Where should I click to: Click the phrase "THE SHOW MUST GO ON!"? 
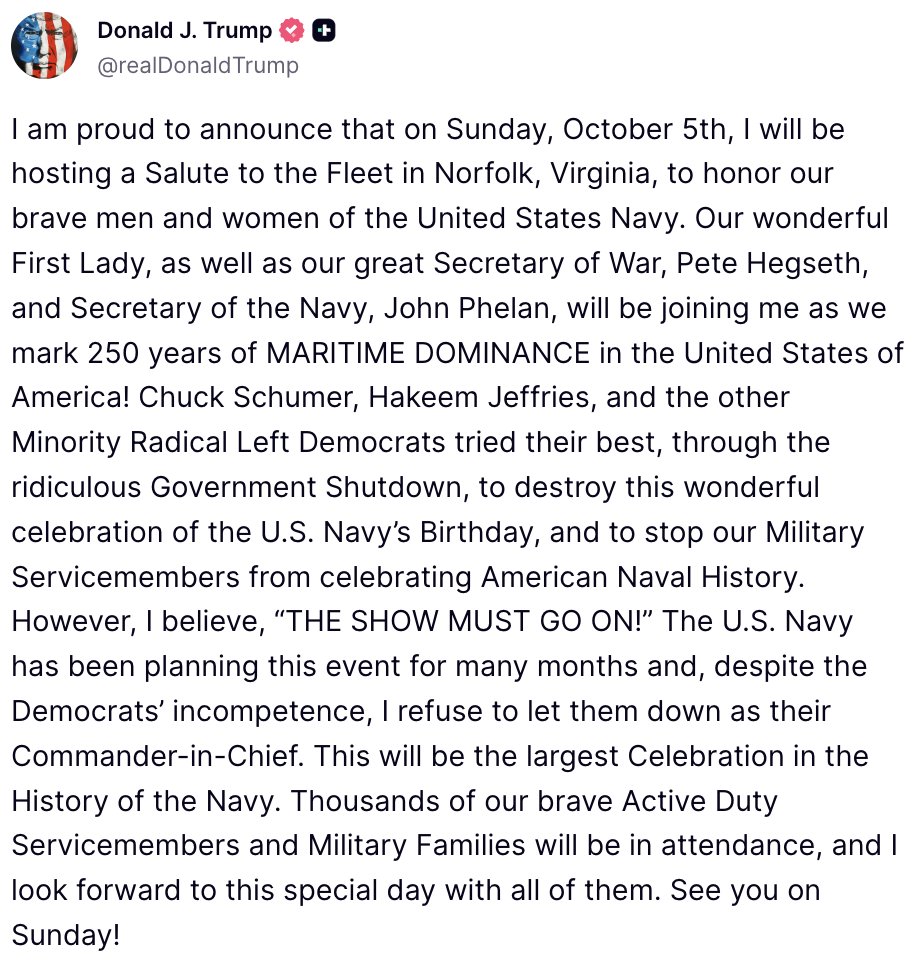[x=467, y=620]
